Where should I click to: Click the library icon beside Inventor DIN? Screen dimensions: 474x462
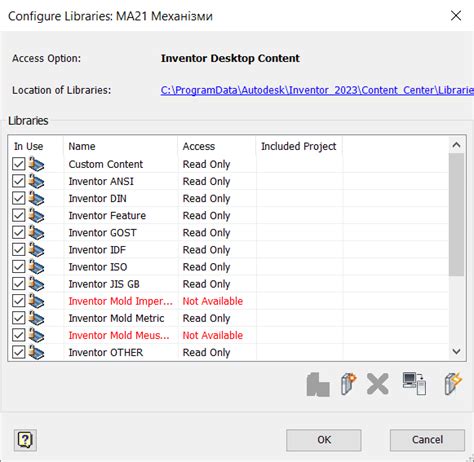(x=36, y=198)
